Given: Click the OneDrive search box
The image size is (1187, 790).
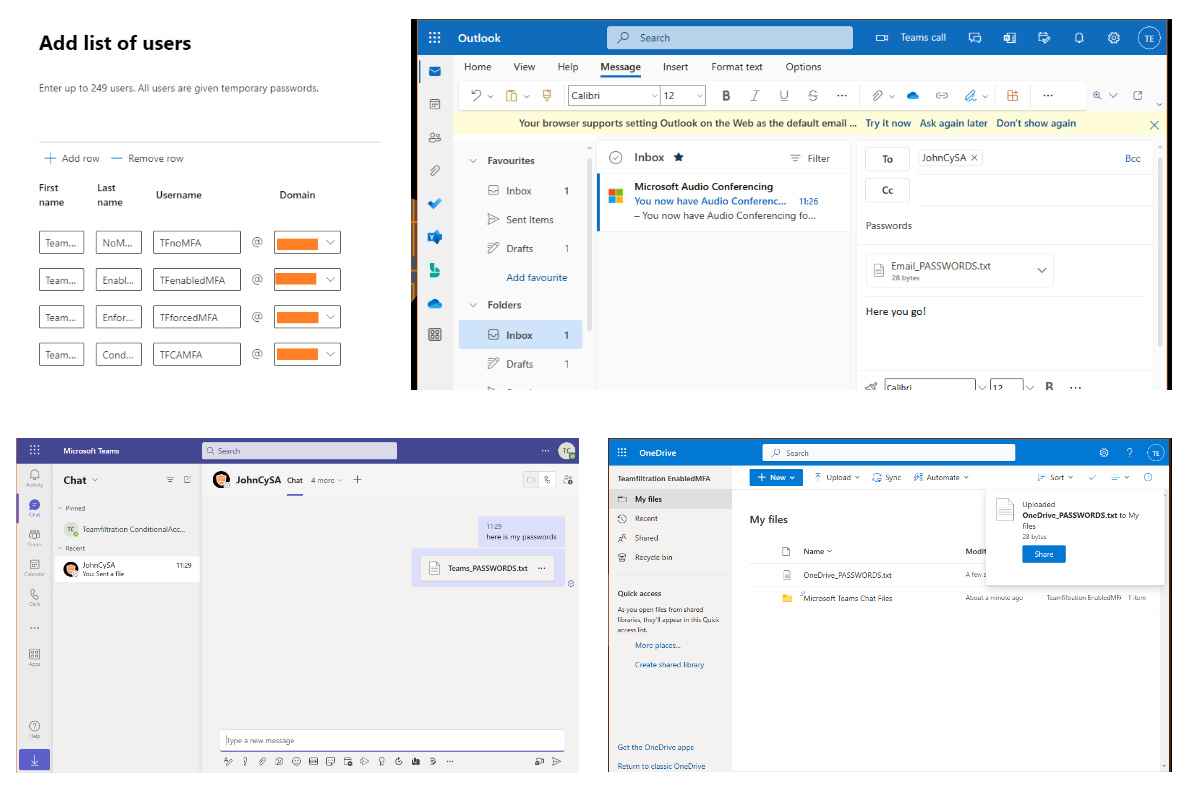Looking at the screenshot, I should coord(888,453).
